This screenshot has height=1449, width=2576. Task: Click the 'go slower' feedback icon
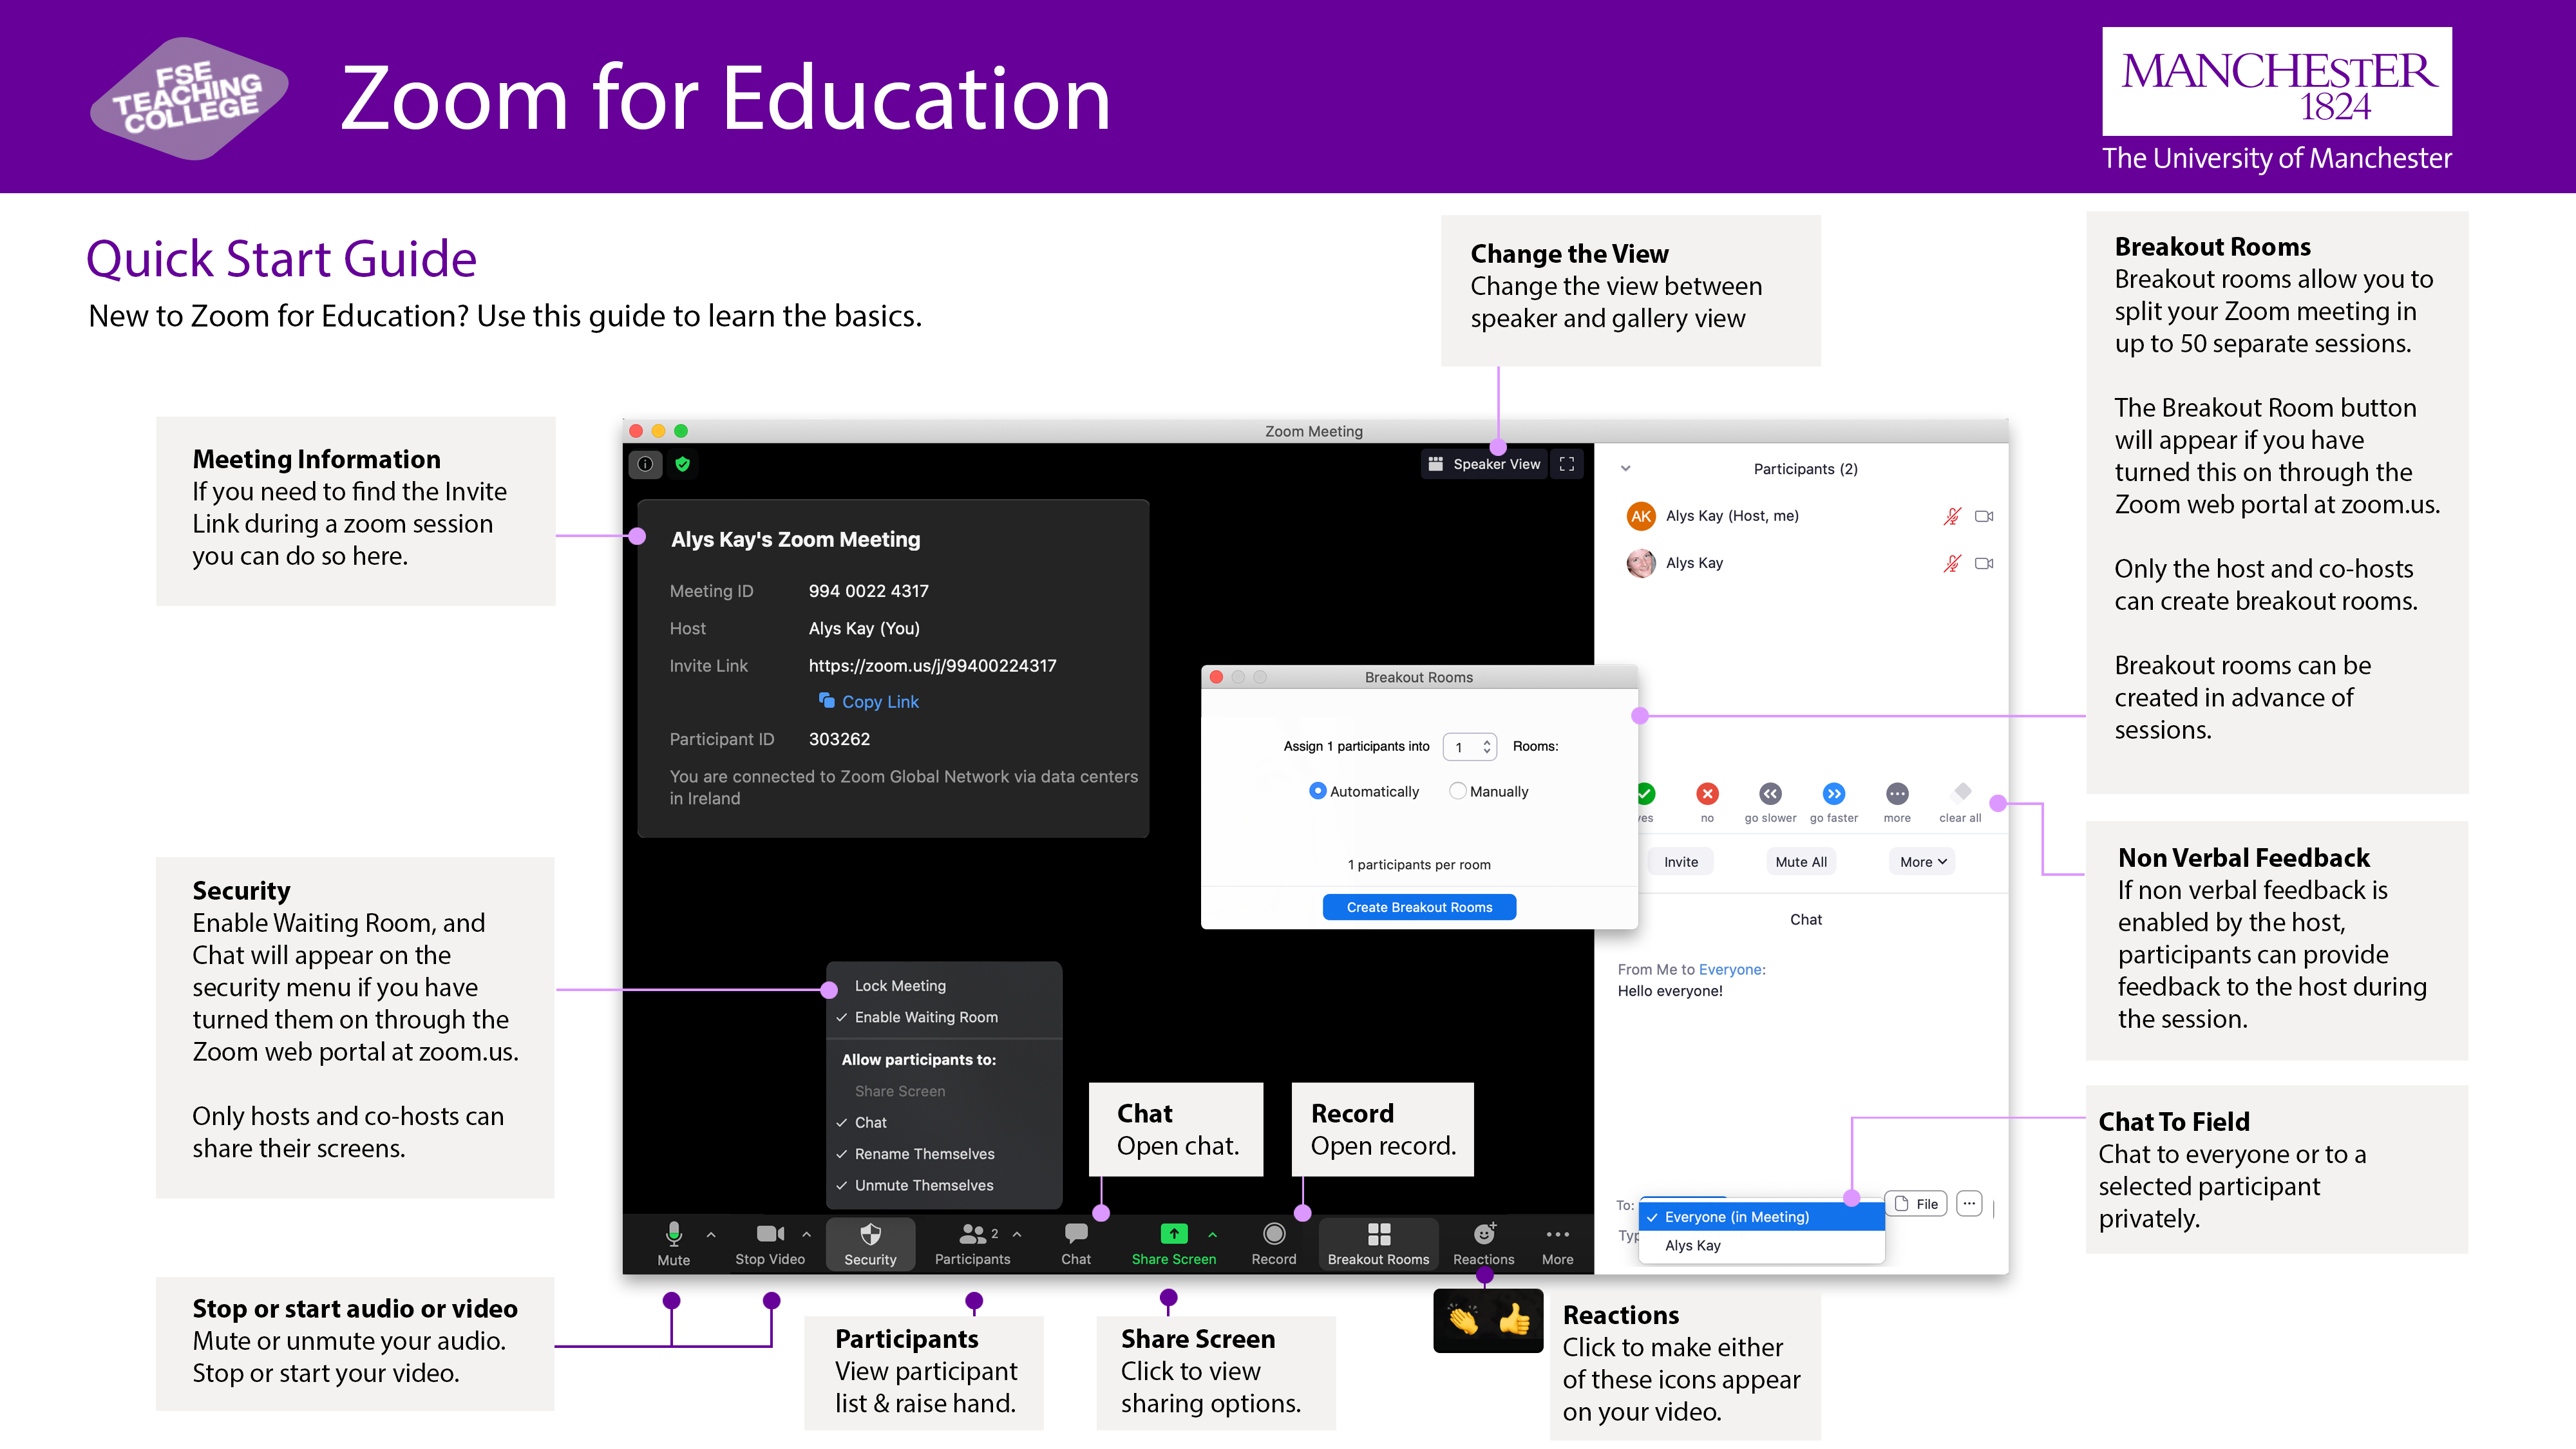(x=1770, y=794)
